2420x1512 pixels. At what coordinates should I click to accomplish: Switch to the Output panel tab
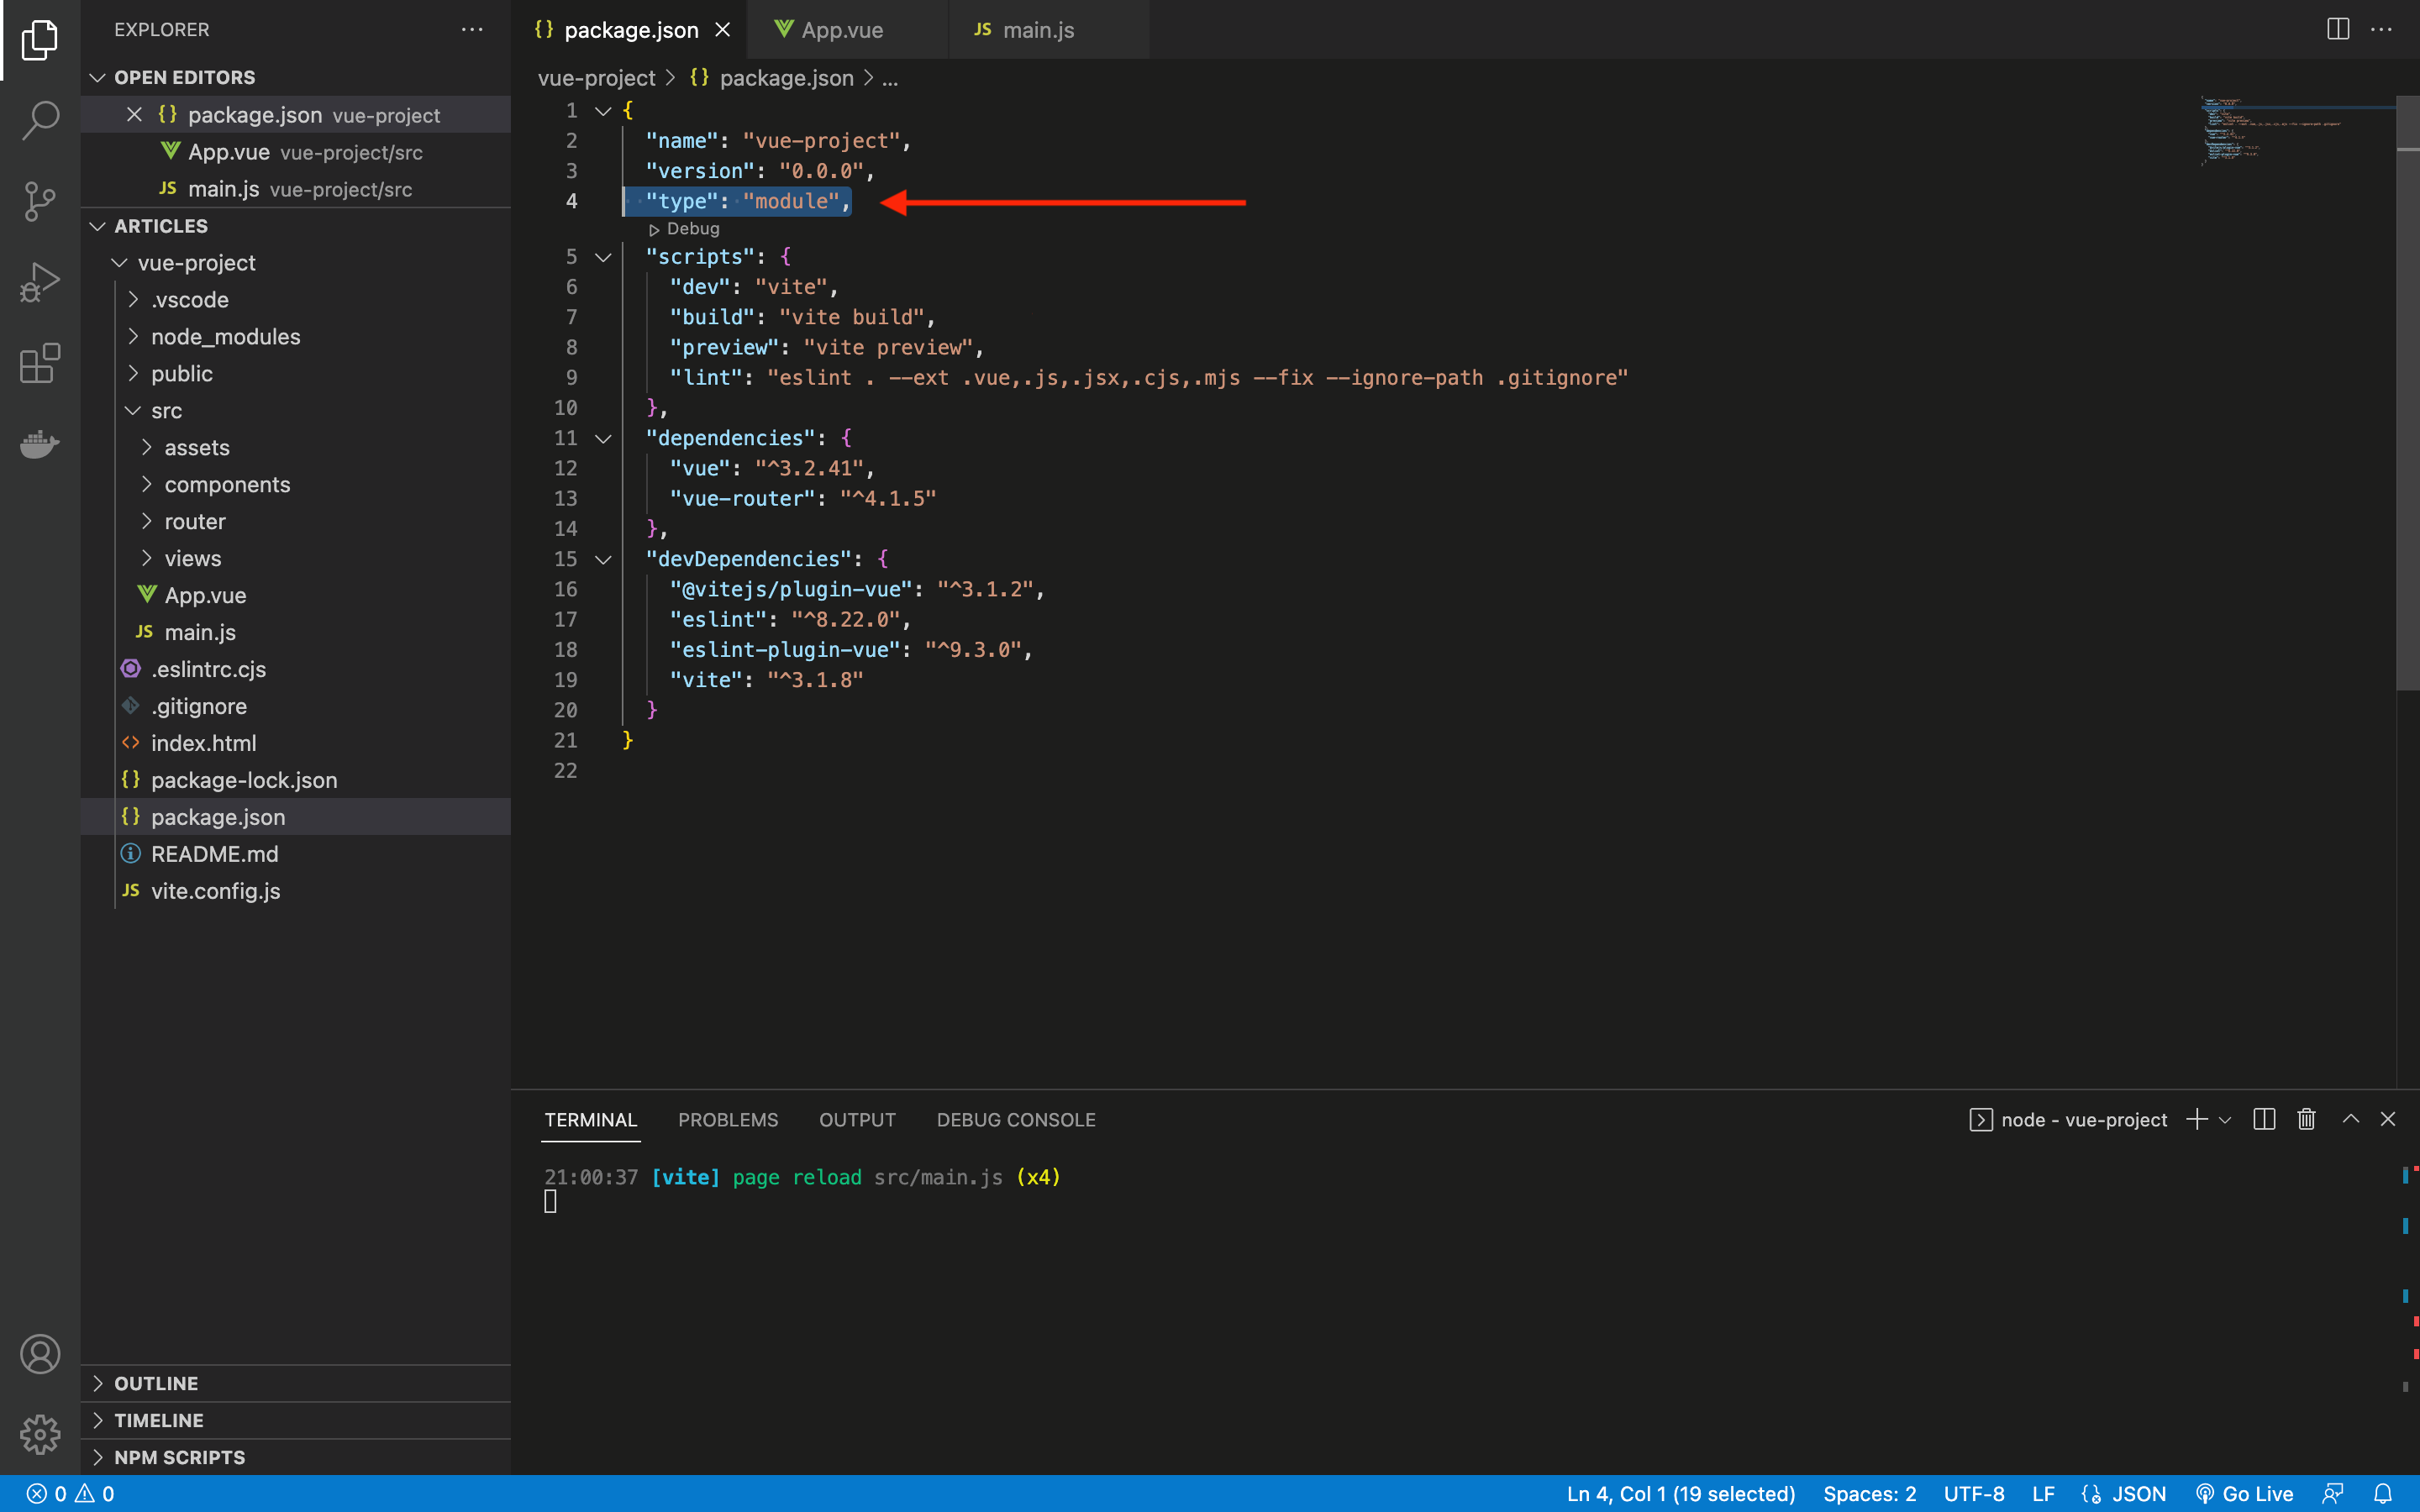tap(857, 1120)
